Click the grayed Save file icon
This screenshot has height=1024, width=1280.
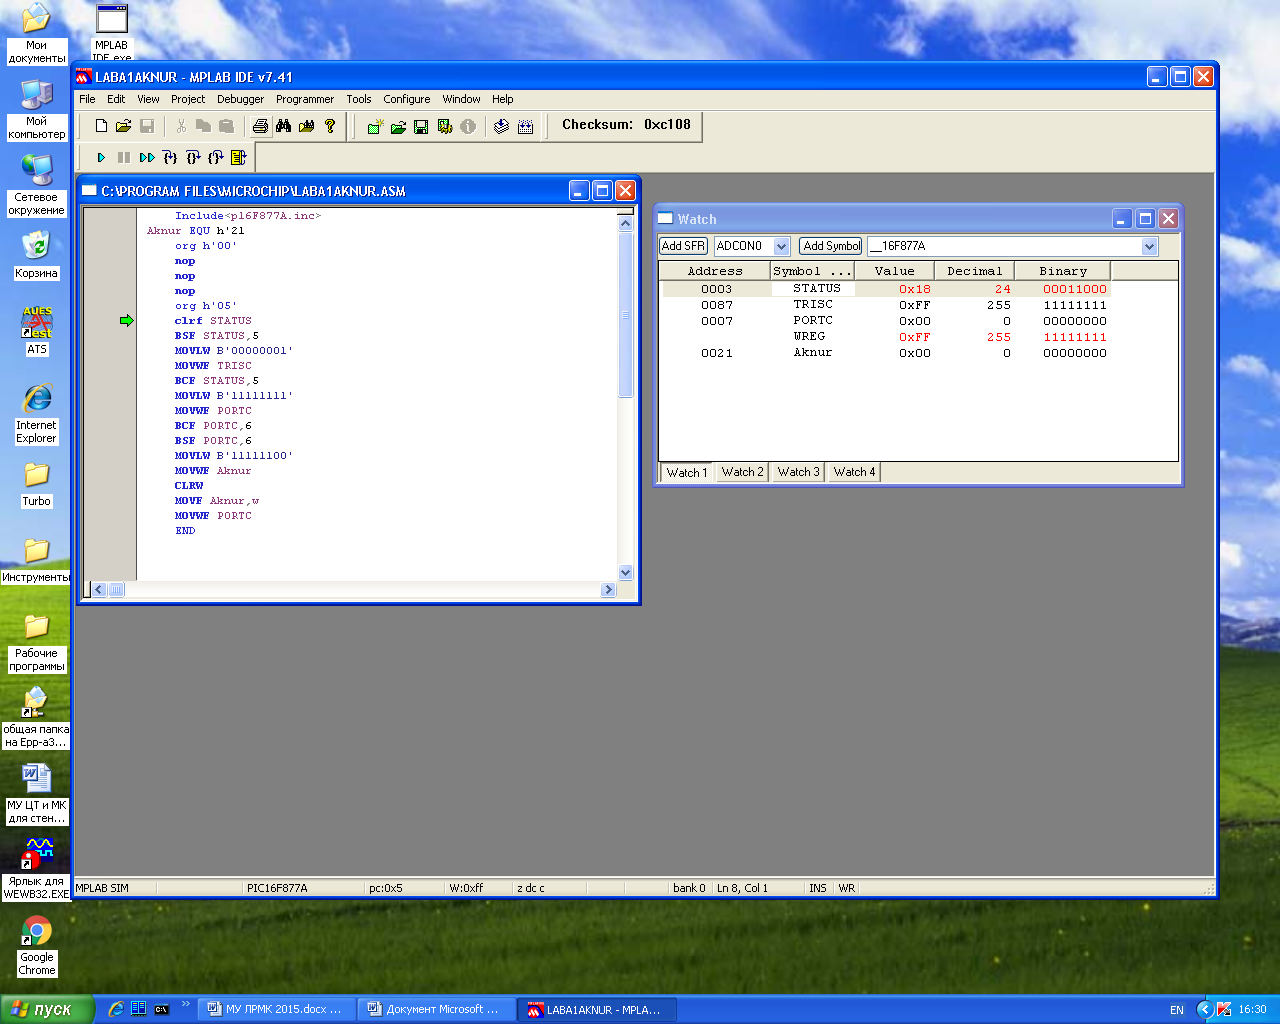click(147, 126)
